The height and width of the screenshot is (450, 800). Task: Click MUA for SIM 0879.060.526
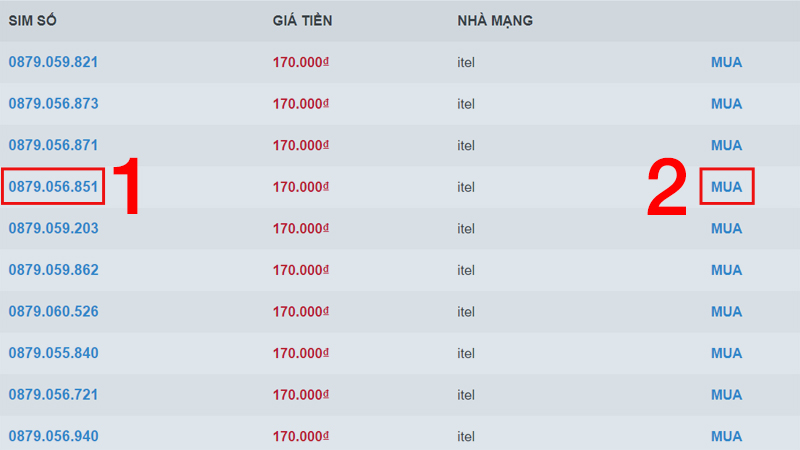(x=727, y=312)
